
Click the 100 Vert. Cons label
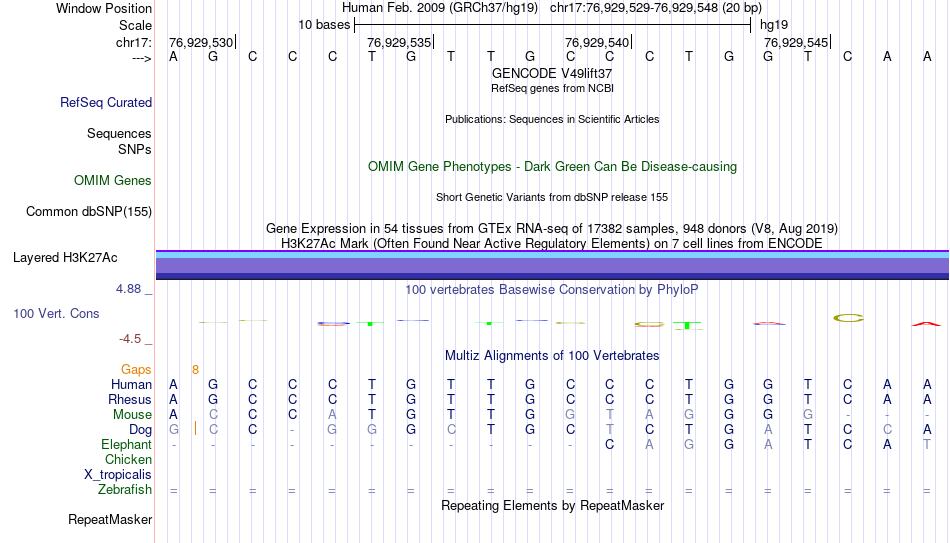[56, 313]
